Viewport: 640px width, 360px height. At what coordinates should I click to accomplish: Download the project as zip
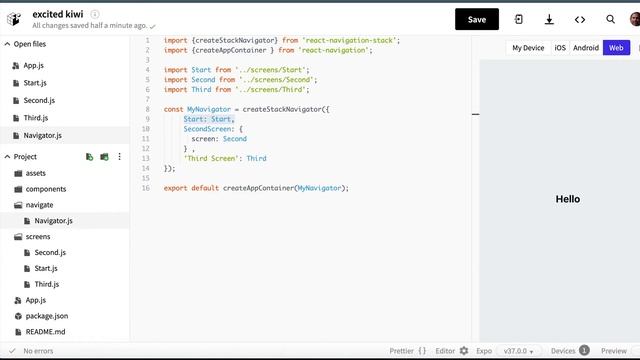click(549, 19)
